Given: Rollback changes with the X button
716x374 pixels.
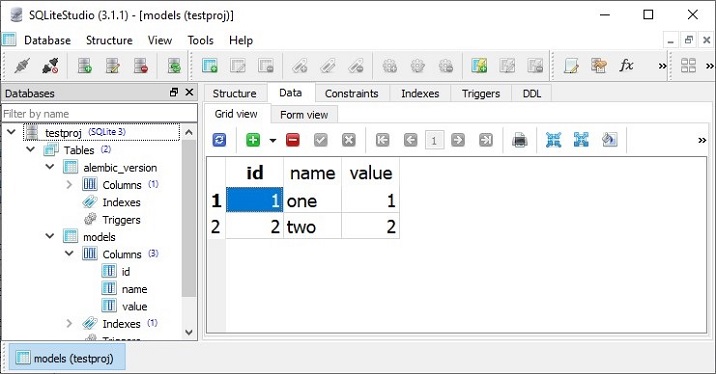Looking at the screenshot, I should (x=349, y=140).
